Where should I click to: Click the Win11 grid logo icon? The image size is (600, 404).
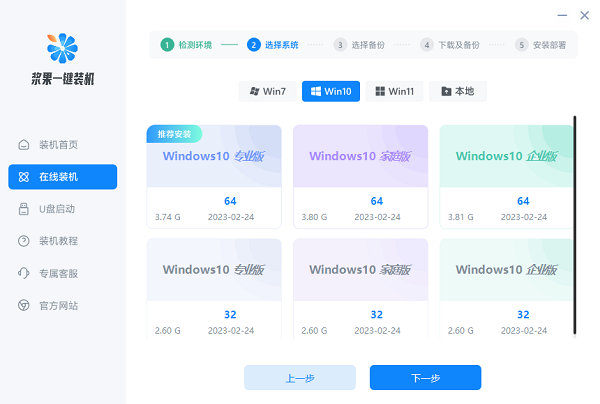coord(380,91)
